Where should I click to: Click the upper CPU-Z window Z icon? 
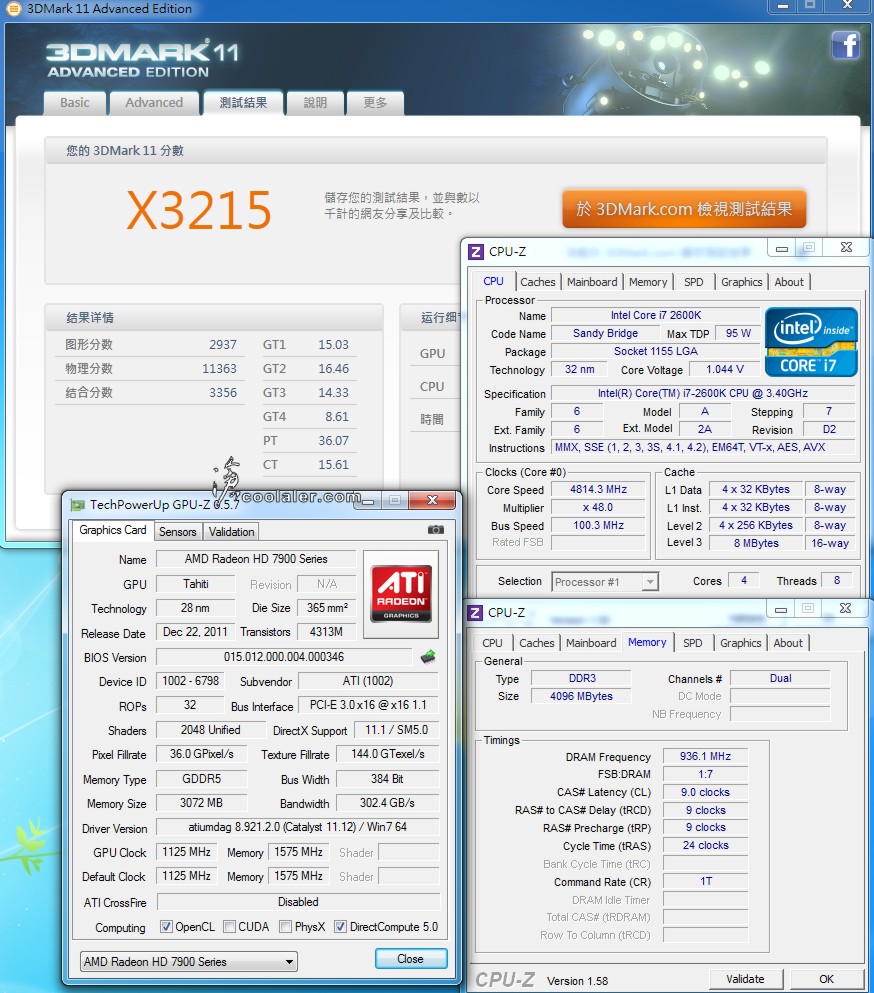476,251
